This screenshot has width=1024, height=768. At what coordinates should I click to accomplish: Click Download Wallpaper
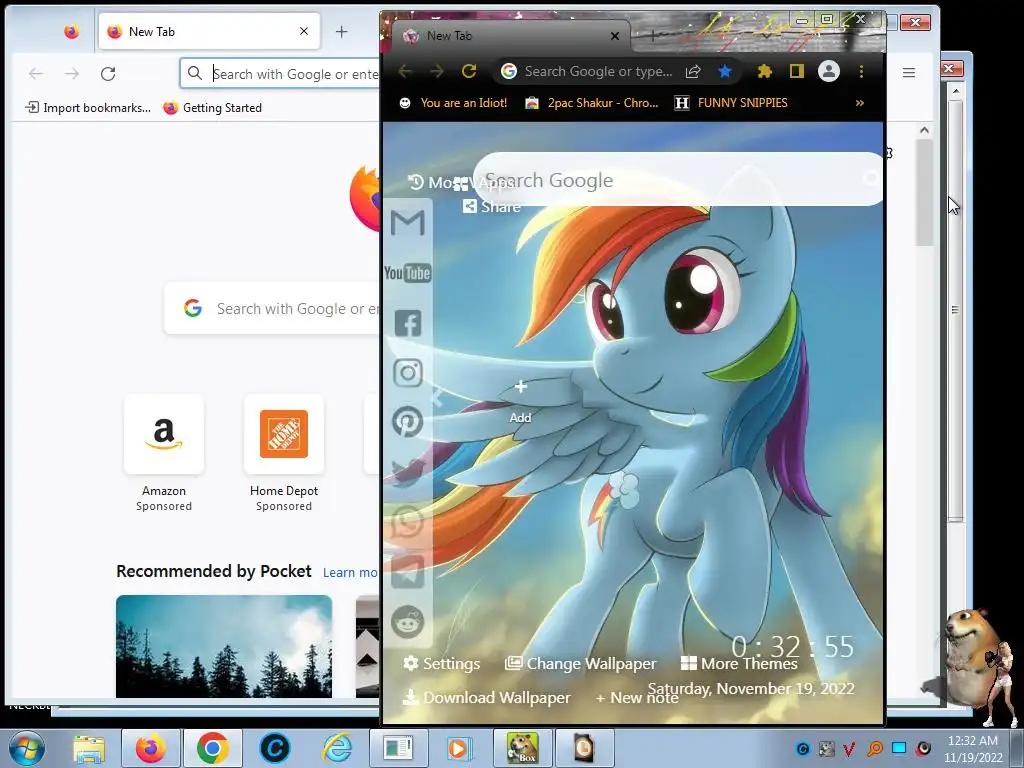pos(487,697)
